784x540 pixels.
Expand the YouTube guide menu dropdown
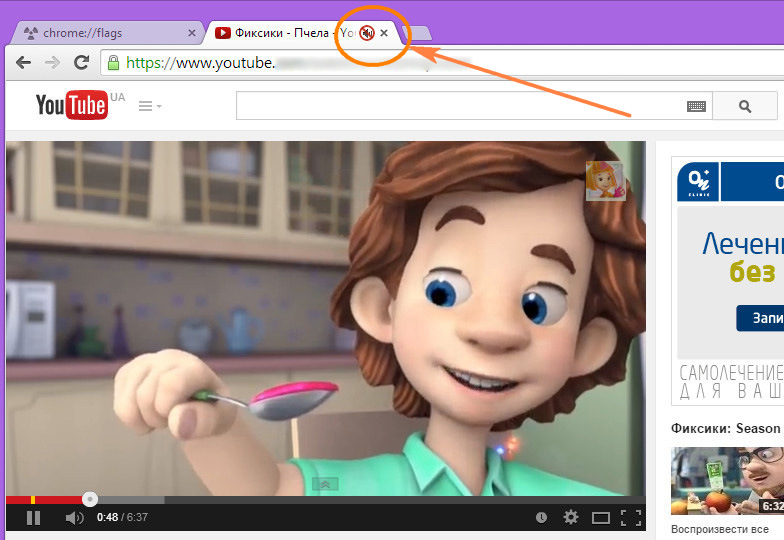(150, 106)
